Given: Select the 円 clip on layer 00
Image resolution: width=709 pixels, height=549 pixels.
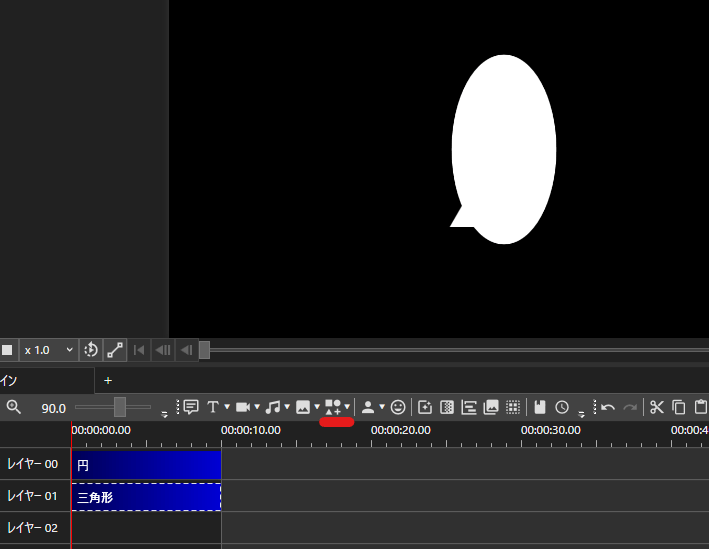Looking at the screenshot, I should (146, 465).
